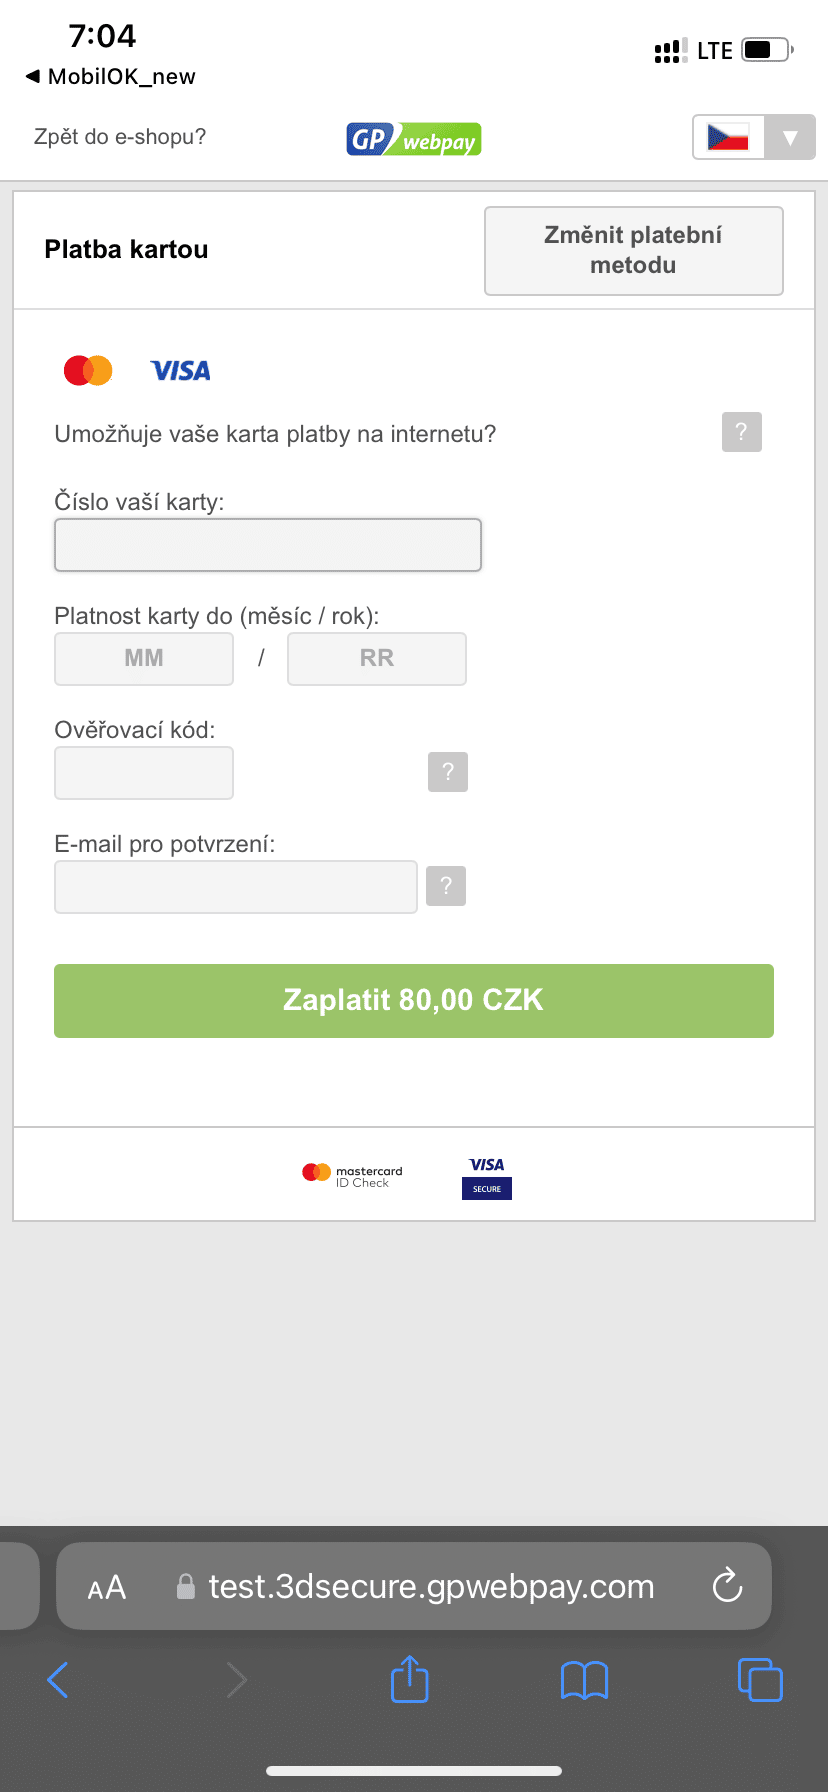Open Safari bookmarks icon

[585, 1680]
